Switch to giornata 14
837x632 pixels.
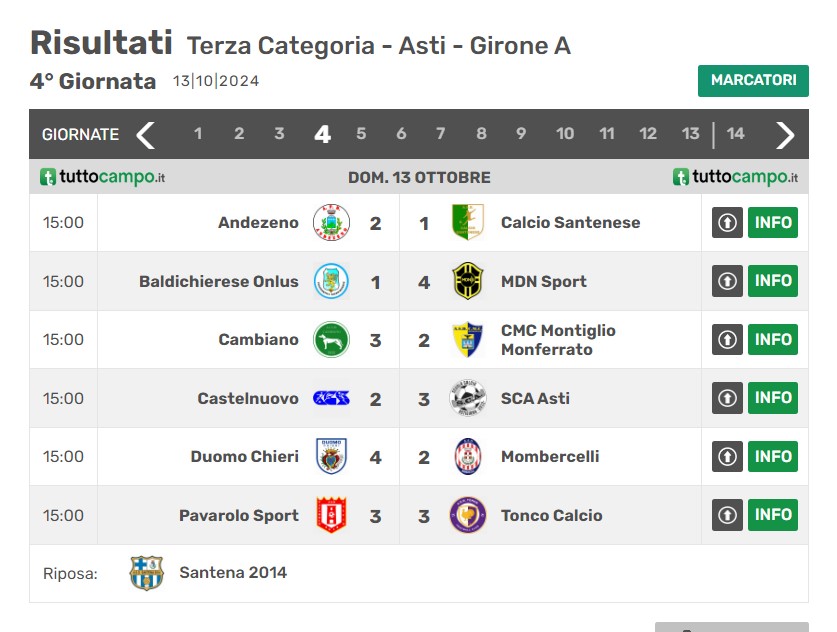coord(735,134)
